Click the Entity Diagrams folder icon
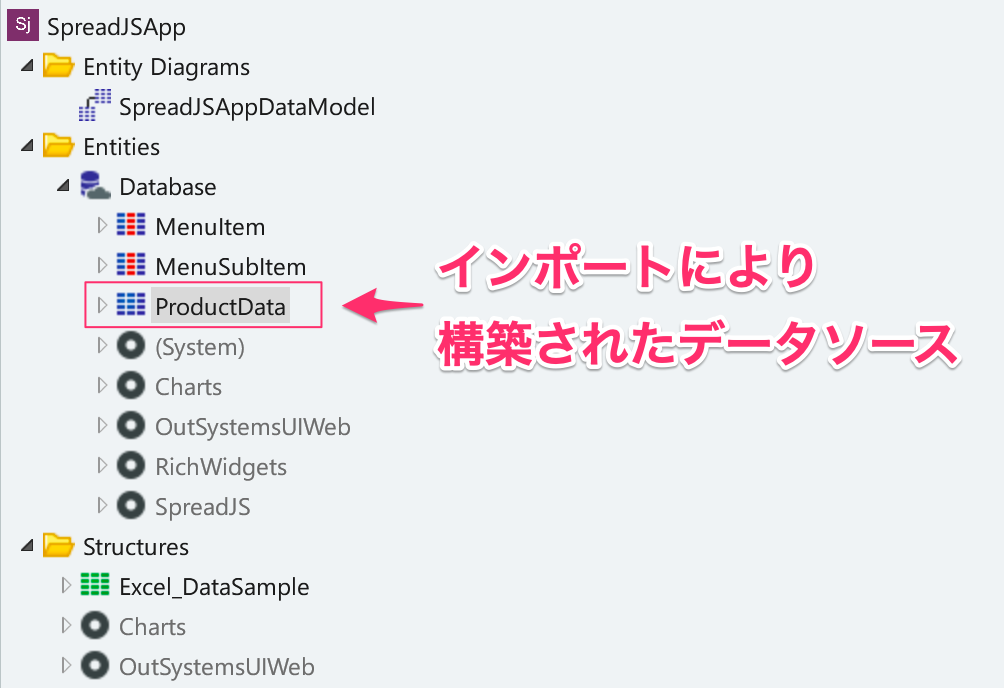Image resolution: width=1004 pixels, height=688 pixels. pyautogui.click(x=59, y=65)
